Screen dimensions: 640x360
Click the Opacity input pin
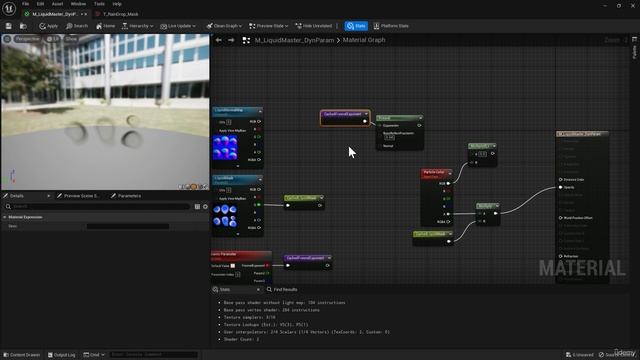pyautogui.click(x=560, y=187)
